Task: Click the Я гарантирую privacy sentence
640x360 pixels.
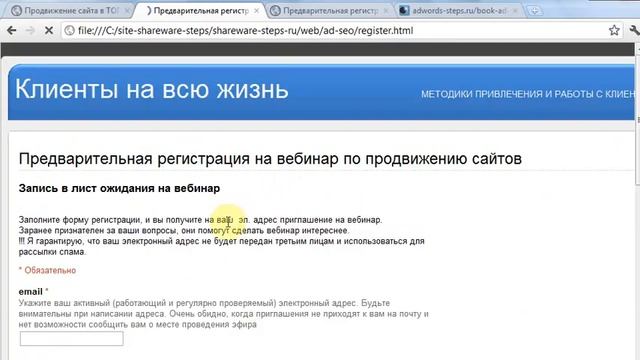Action: click(x=222, y=247)
